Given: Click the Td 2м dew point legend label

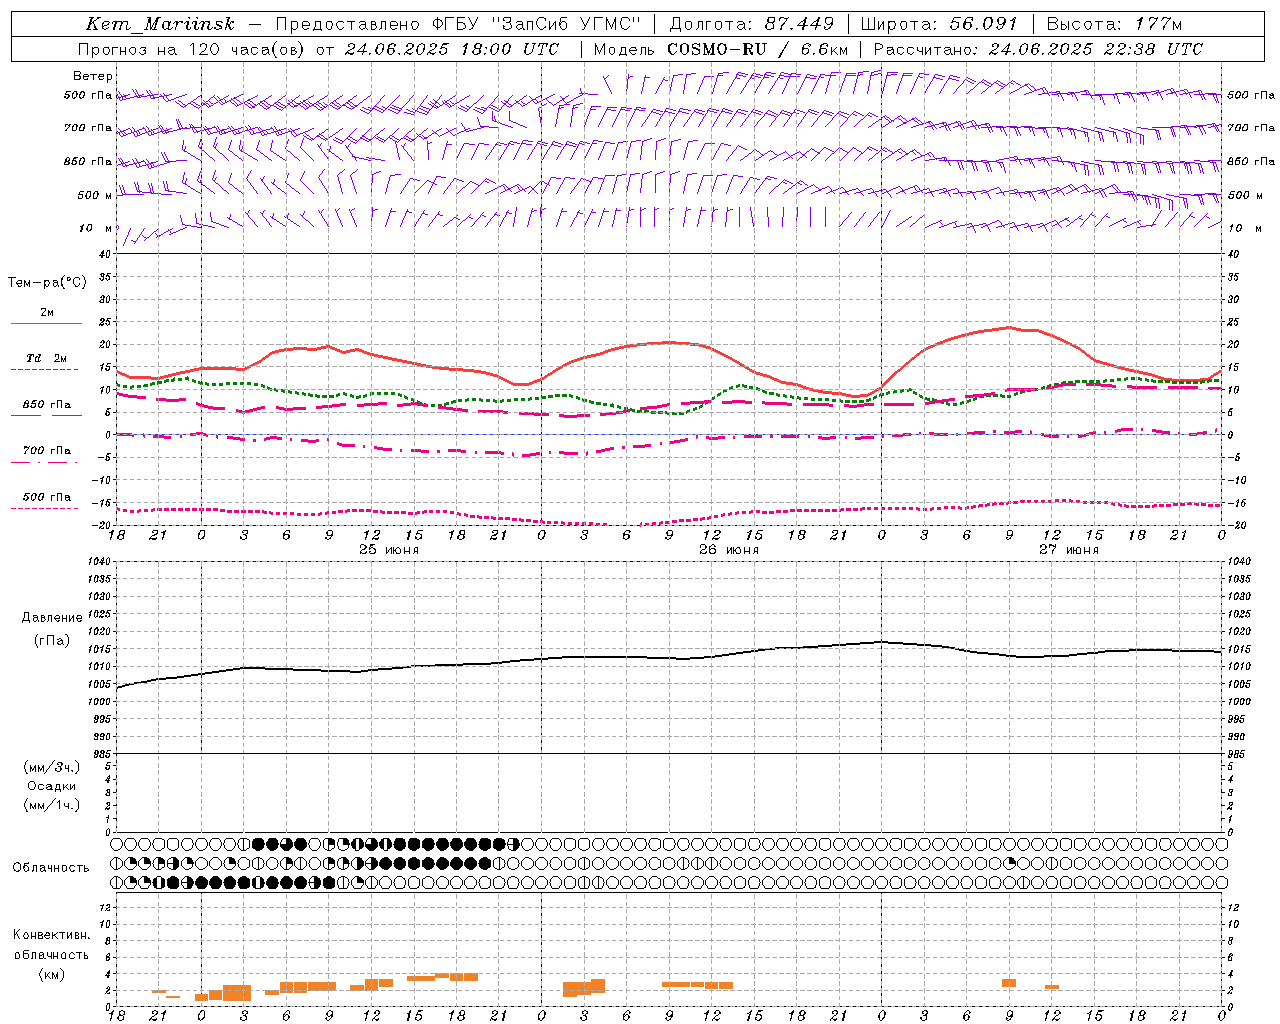Looking at the screenshot, I should [x=47, y=358].
